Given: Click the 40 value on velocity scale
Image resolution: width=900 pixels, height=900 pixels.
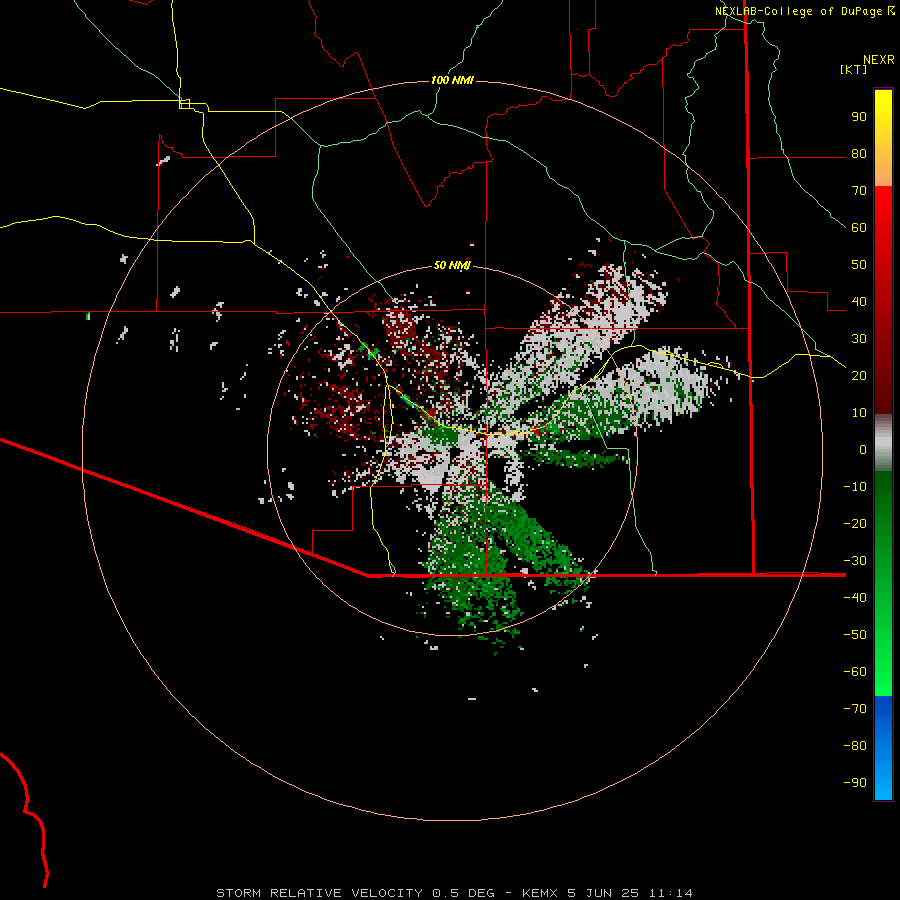Looking at the screenshot, I should point(859,302).
